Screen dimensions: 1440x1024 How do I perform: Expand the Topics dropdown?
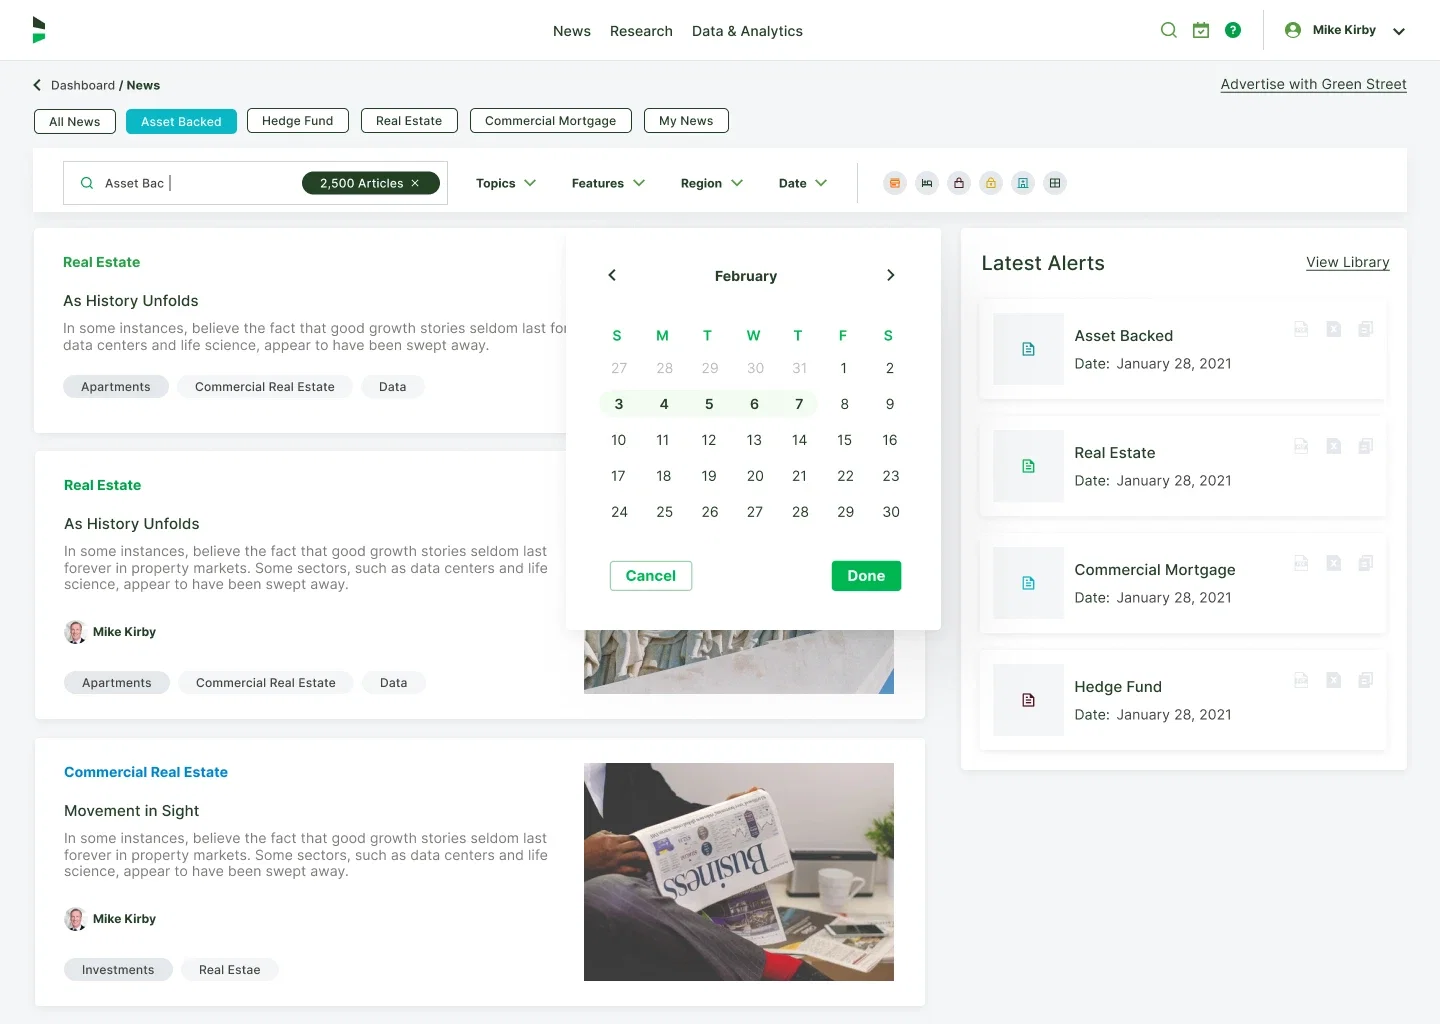coord(506,183)
